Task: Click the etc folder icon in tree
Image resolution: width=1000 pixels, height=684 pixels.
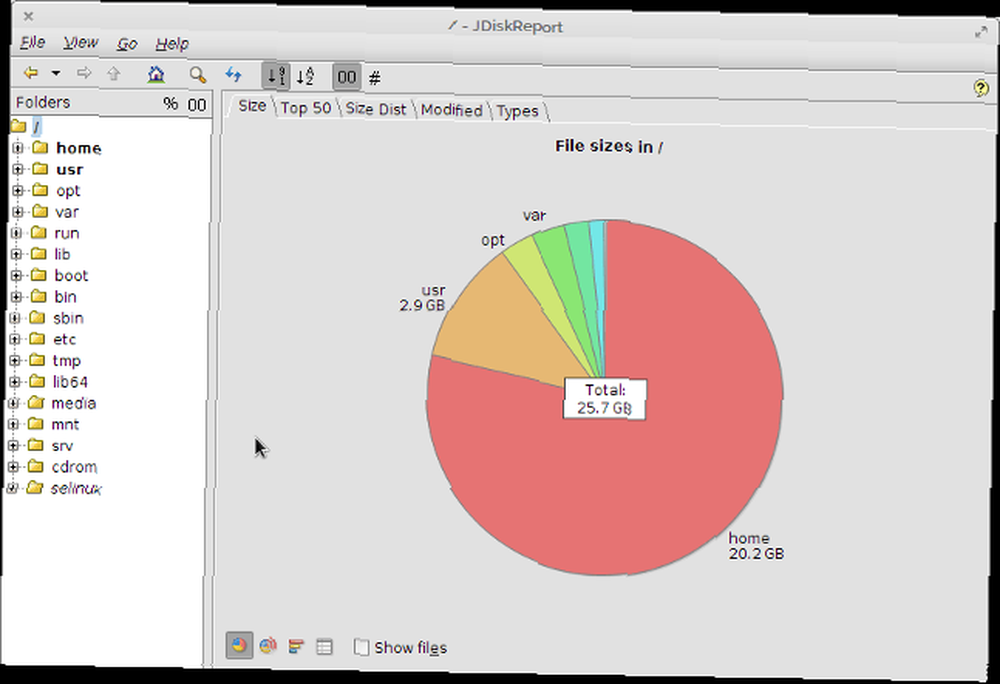Action: [38, 338]
